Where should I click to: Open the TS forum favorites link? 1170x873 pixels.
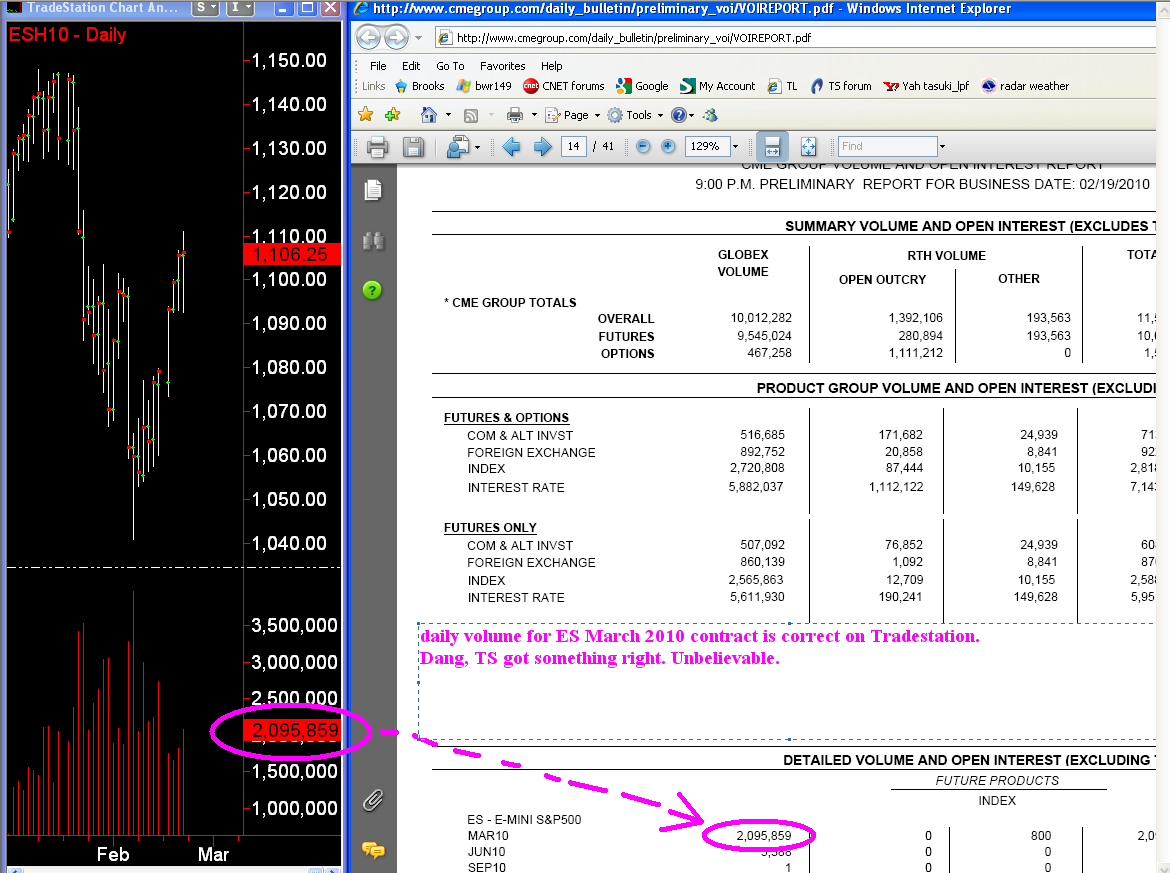(x=841, y=86)
